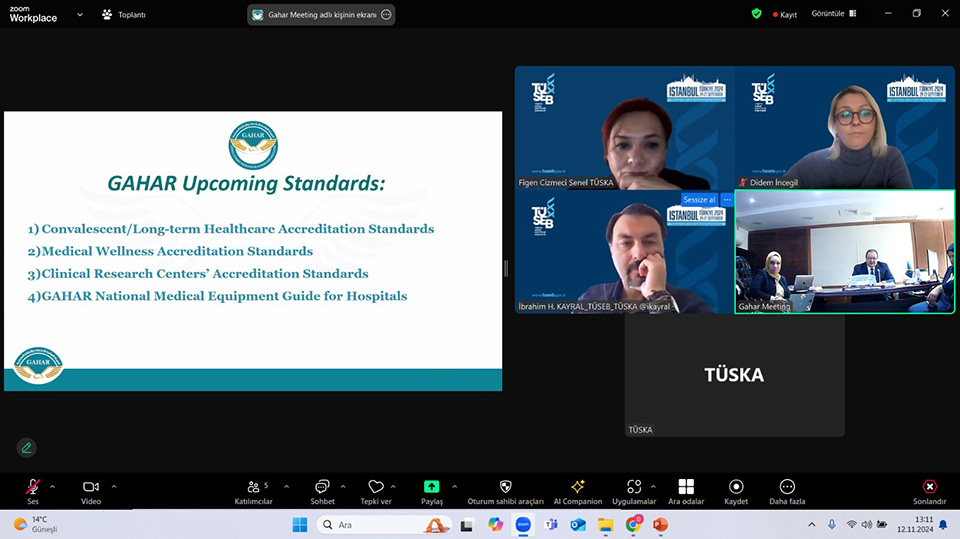Select the Gahar Meeting video thumbnail

[845, 252]
